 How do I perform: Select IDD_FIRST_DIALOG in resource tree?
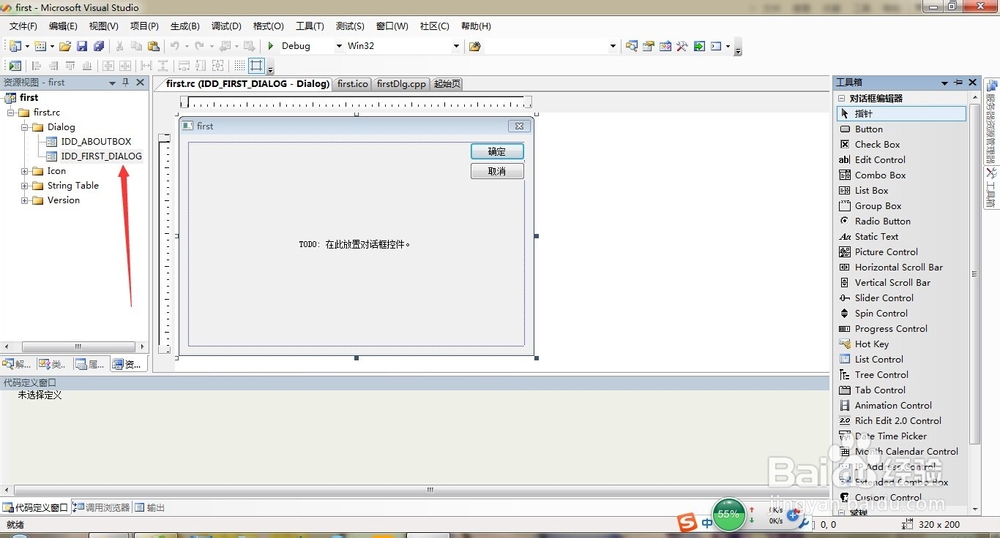[101, 156]
